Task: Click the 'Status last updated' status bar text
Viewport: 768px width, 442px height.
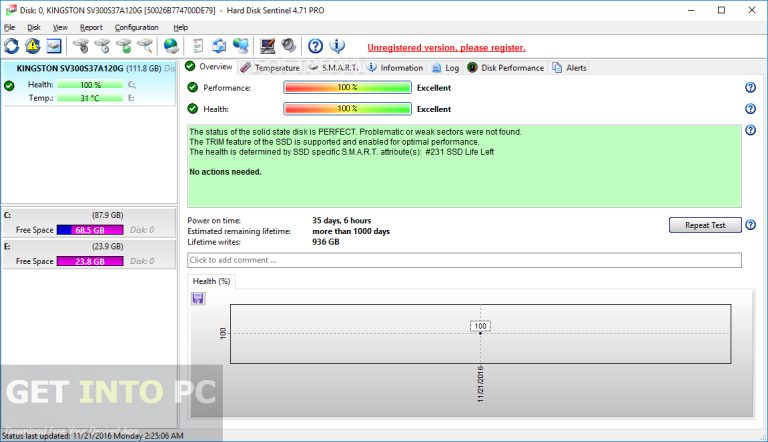Action: 93,436
